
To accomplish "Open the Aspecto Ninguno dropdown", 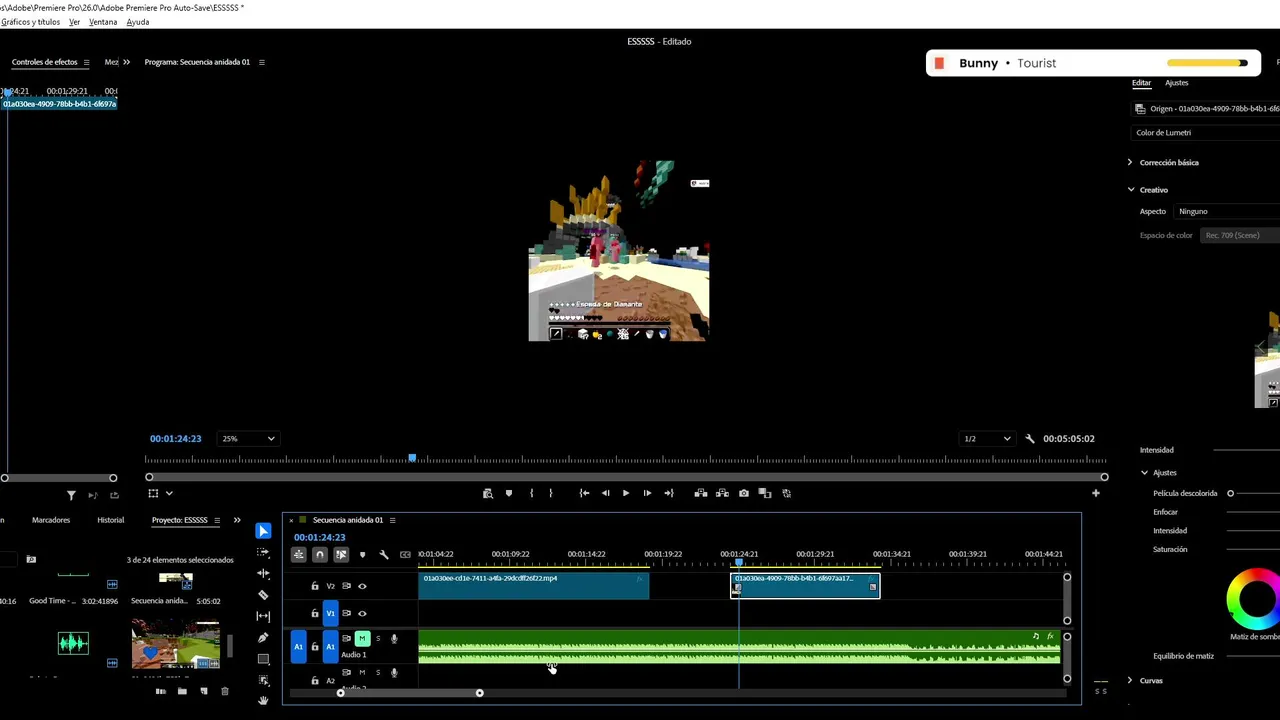I will [x=1228, y=211].
